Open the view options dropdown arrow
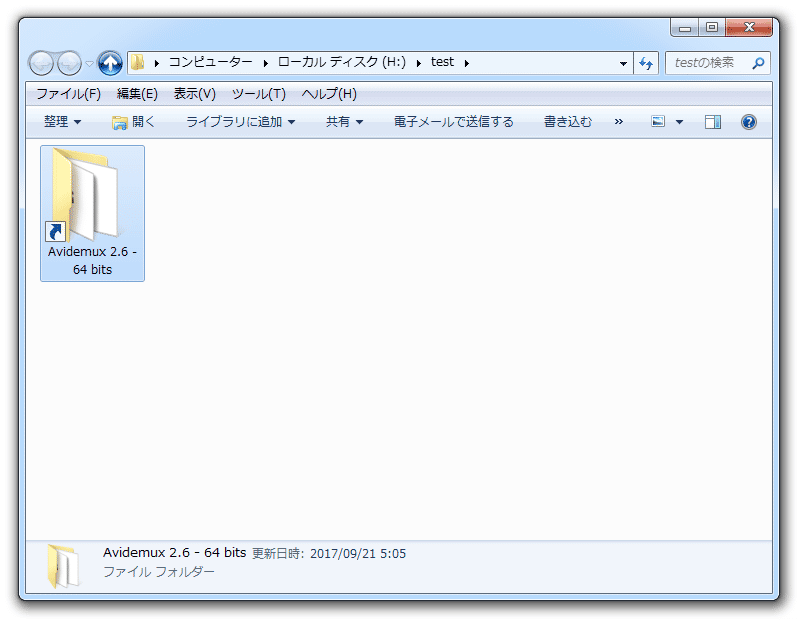This screenshot has width=801, height=622. tap(679, 122)
